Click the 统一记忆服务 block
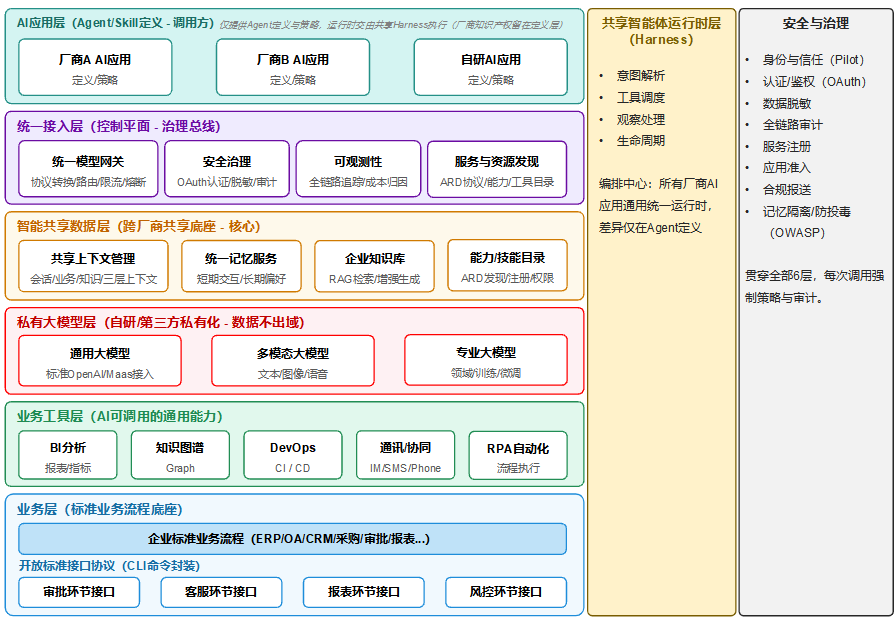The image size is (896, 619). 241,266
